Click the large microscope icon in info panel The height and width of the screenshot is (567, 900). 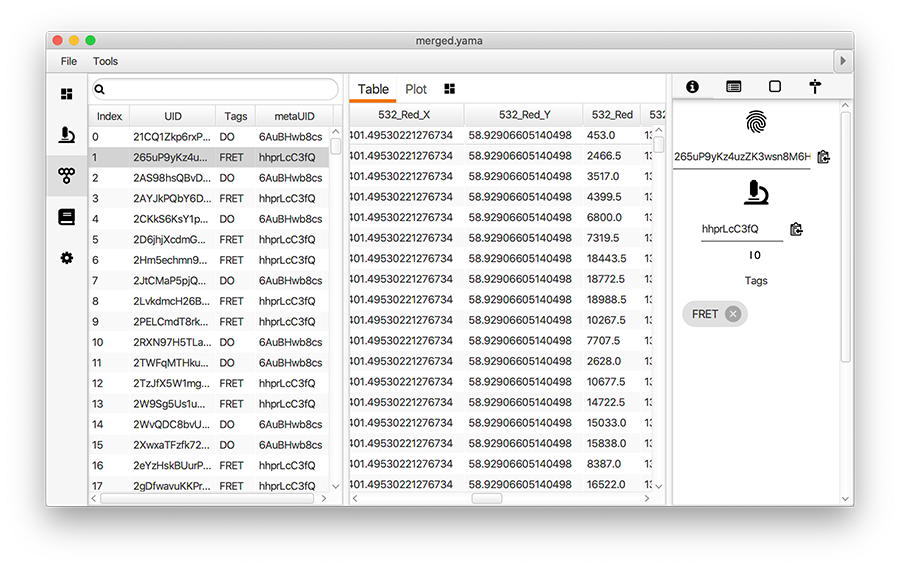pos(756,193)
